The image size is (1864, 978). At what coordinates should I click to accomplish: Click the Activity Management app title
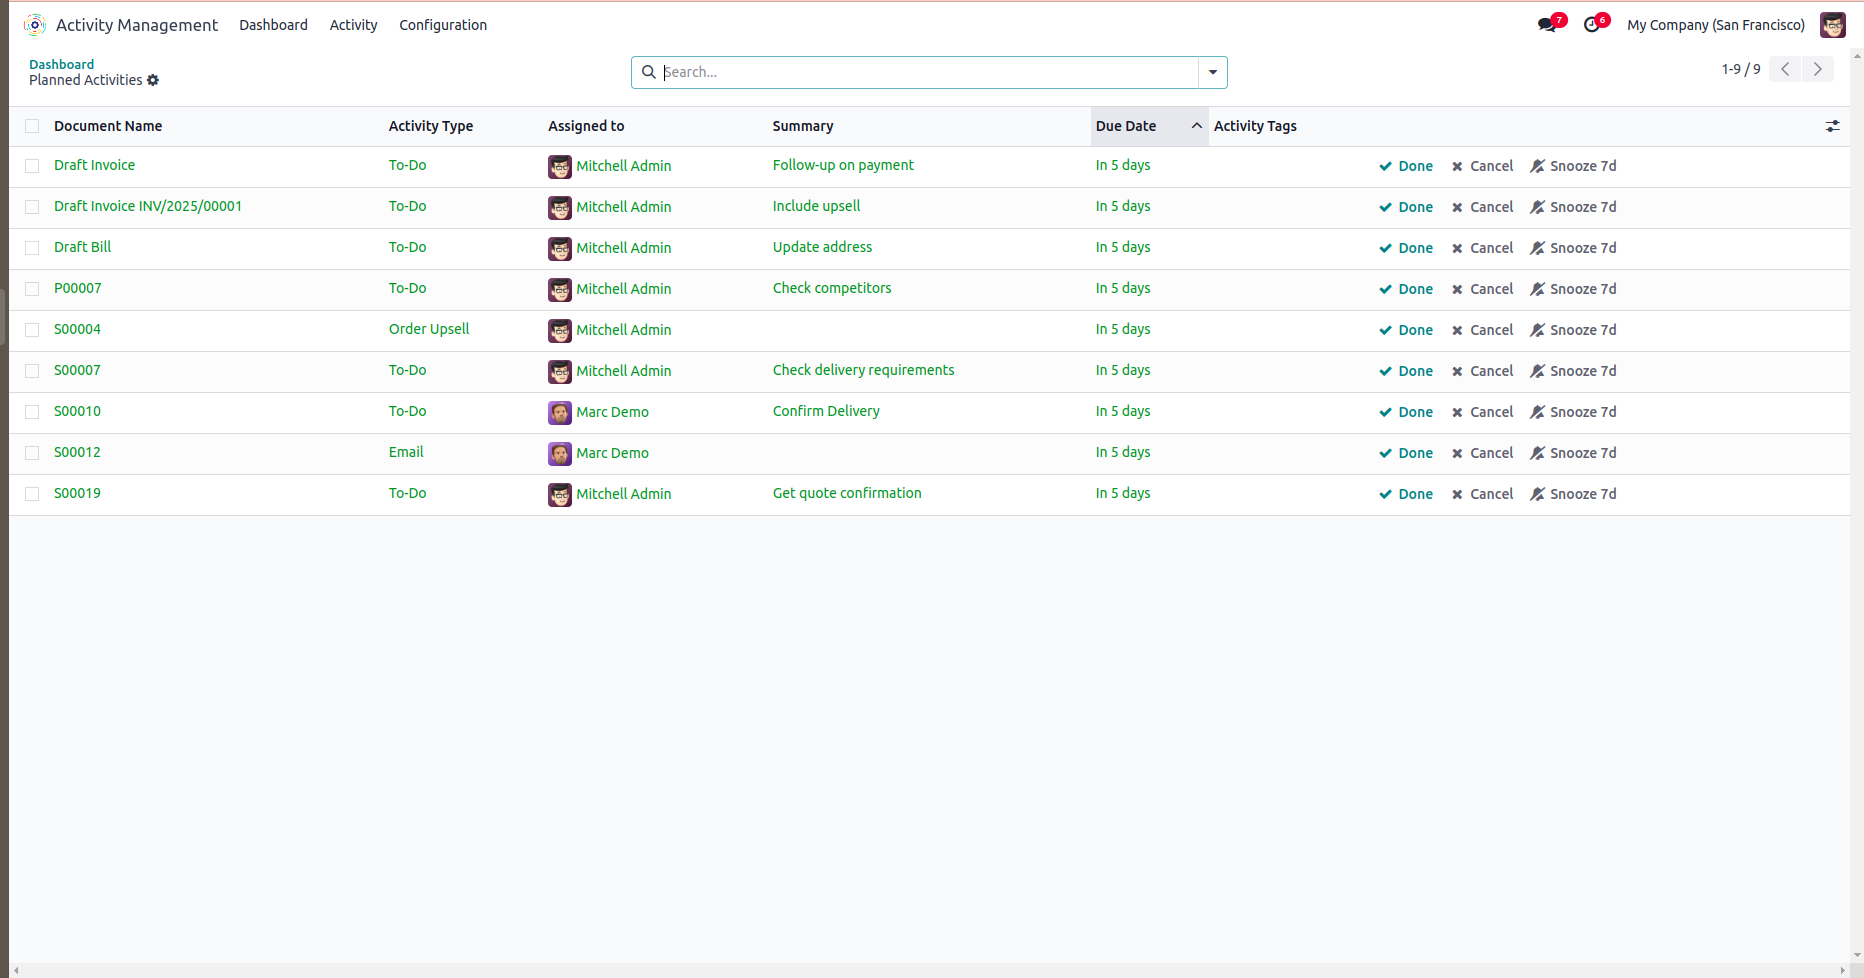click(137, 25)
